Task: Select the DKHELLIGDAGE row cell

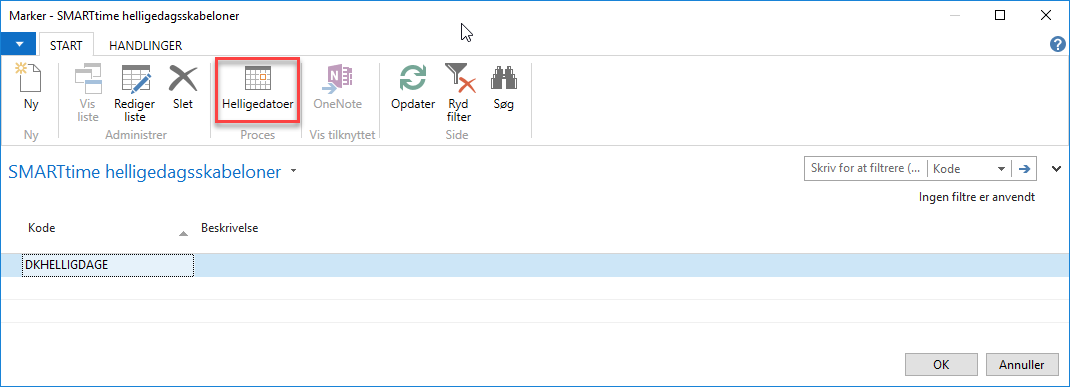Action: click(108, 266)
